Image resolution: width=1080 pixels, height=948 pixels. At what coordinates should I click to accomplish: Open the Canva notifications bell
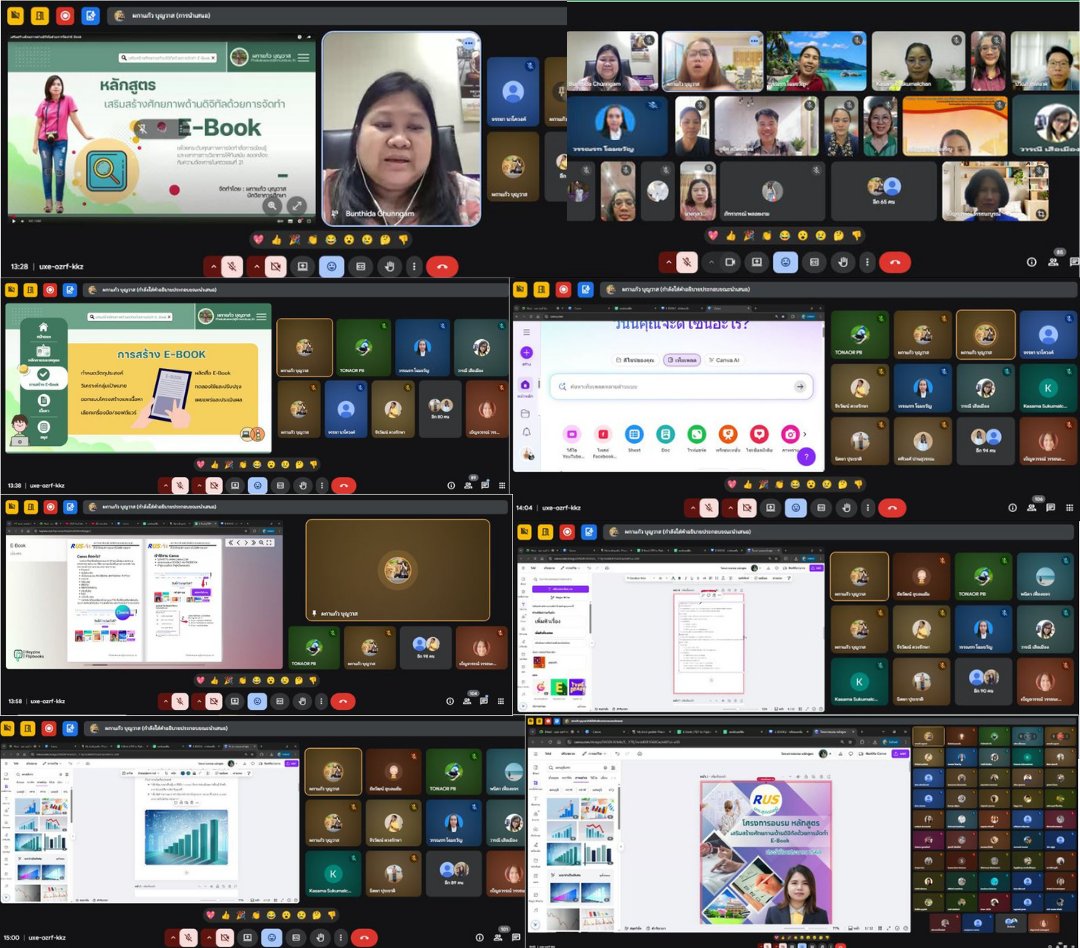pyautogui.click(x=526, y=431)
